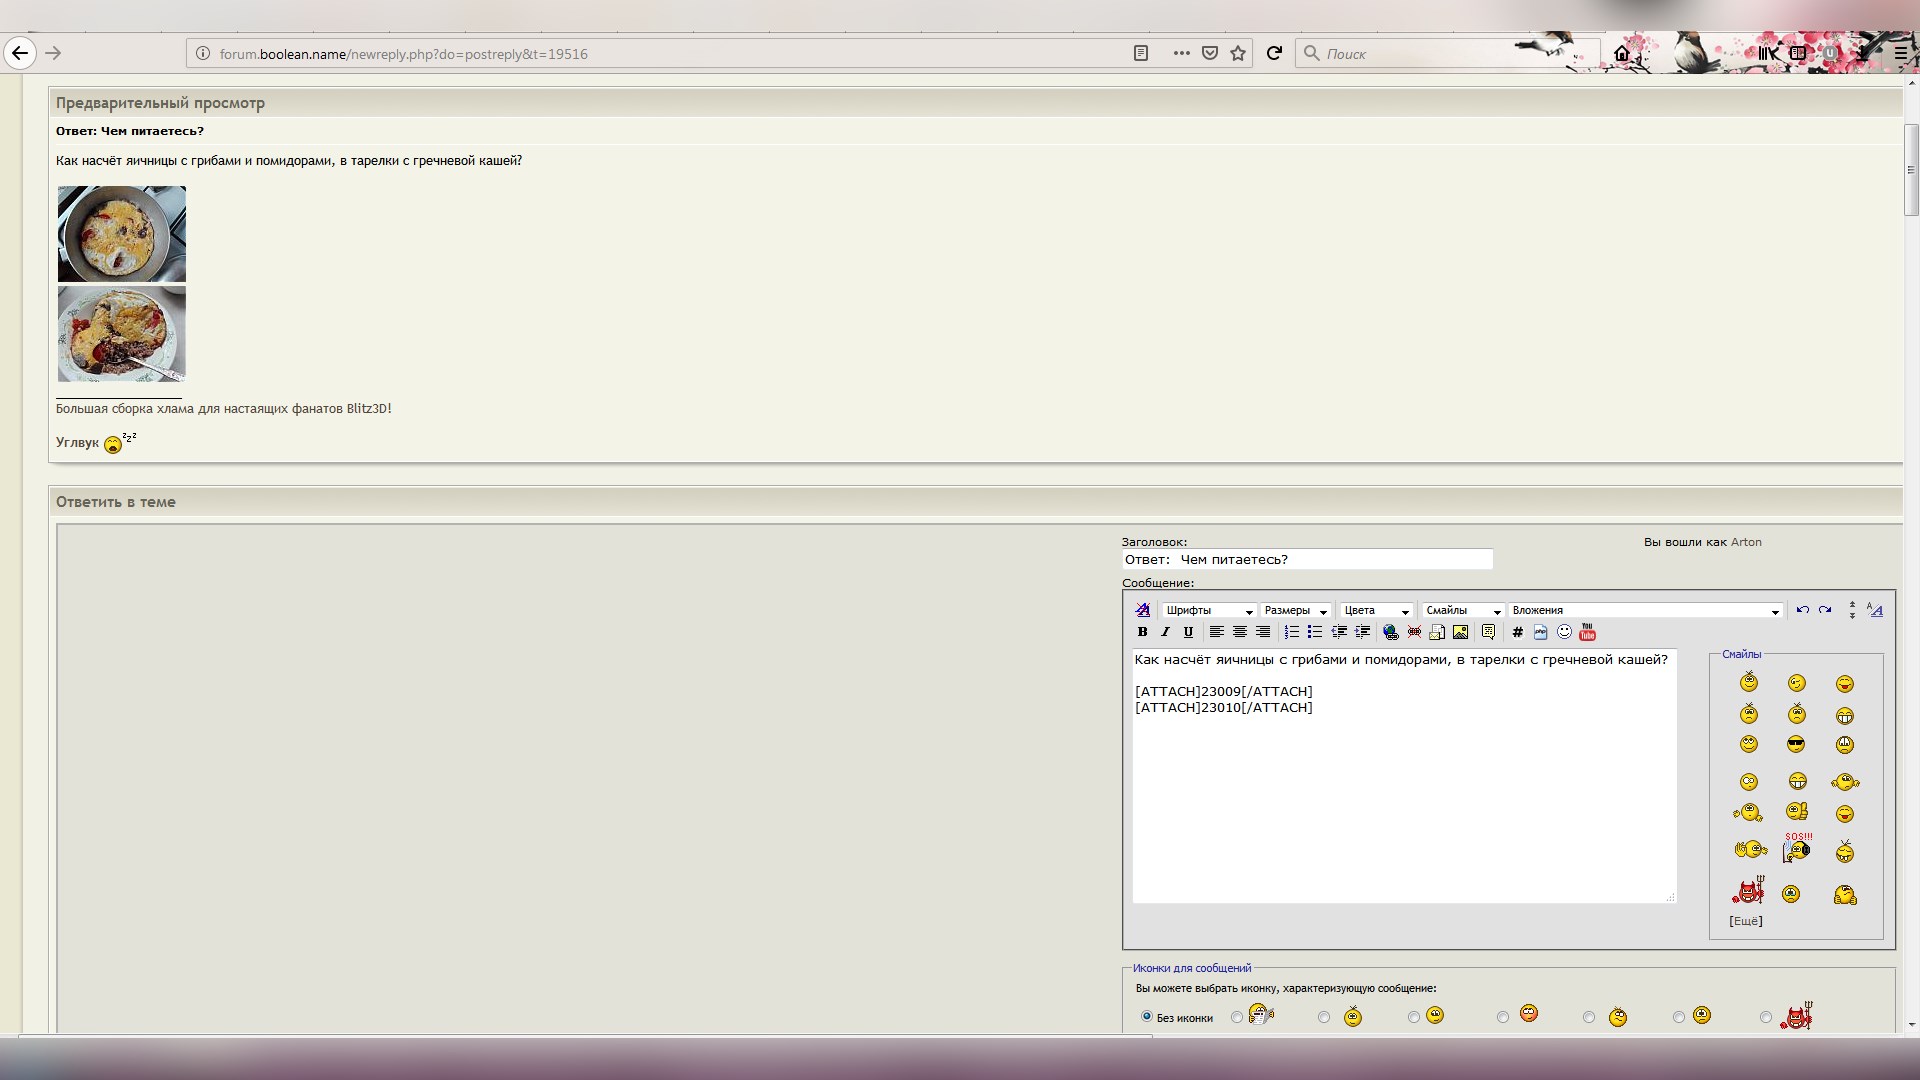
Task: Toggle bold formatting in editor
Action: [x=1142, y=632]
